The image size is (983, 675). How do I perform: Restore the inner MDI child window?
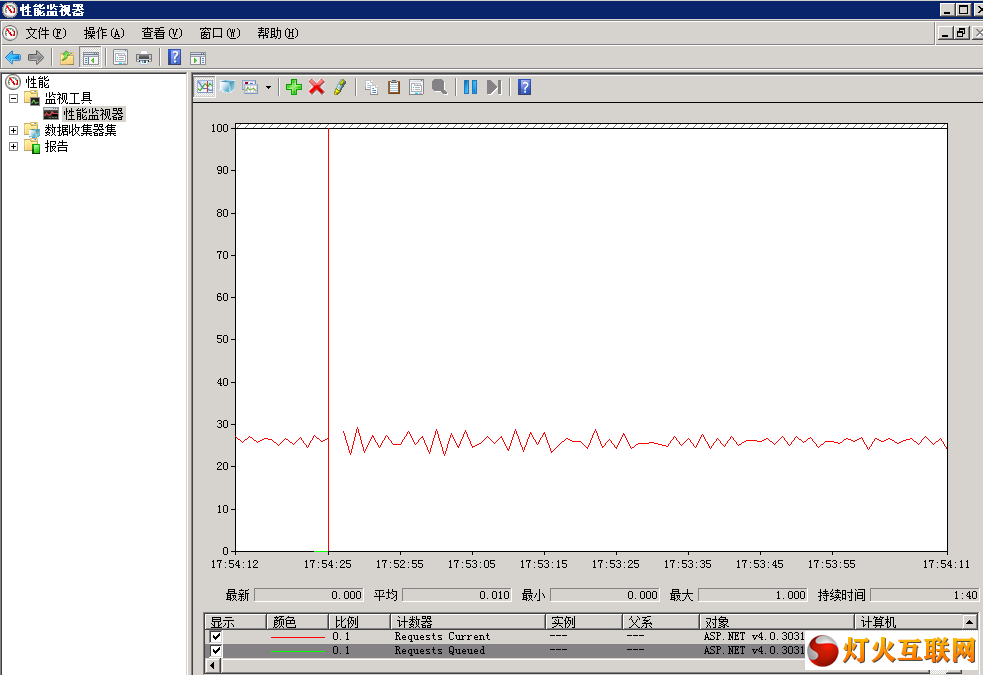point(961,33)
